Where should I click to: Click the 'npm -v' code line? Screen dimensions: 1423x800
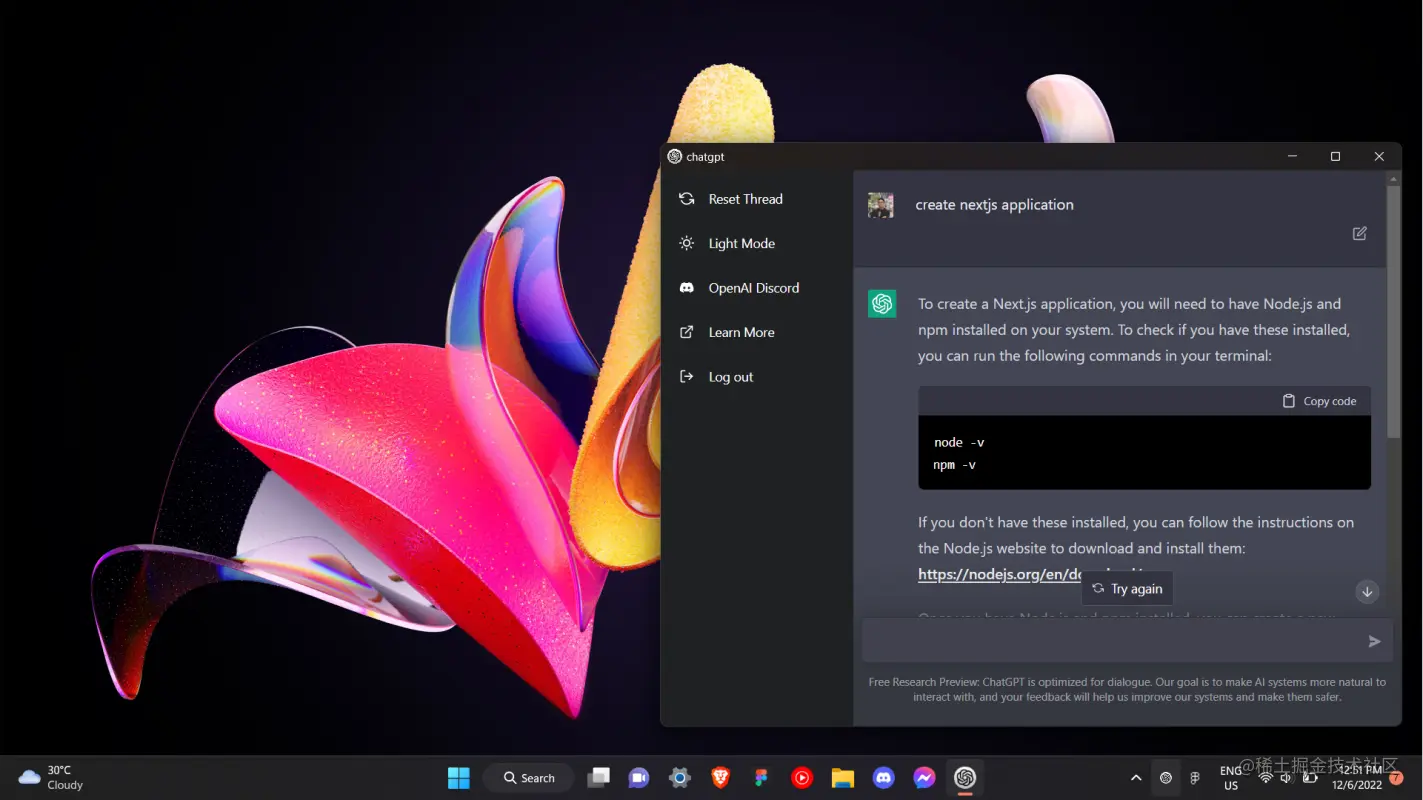pos(955,465)
